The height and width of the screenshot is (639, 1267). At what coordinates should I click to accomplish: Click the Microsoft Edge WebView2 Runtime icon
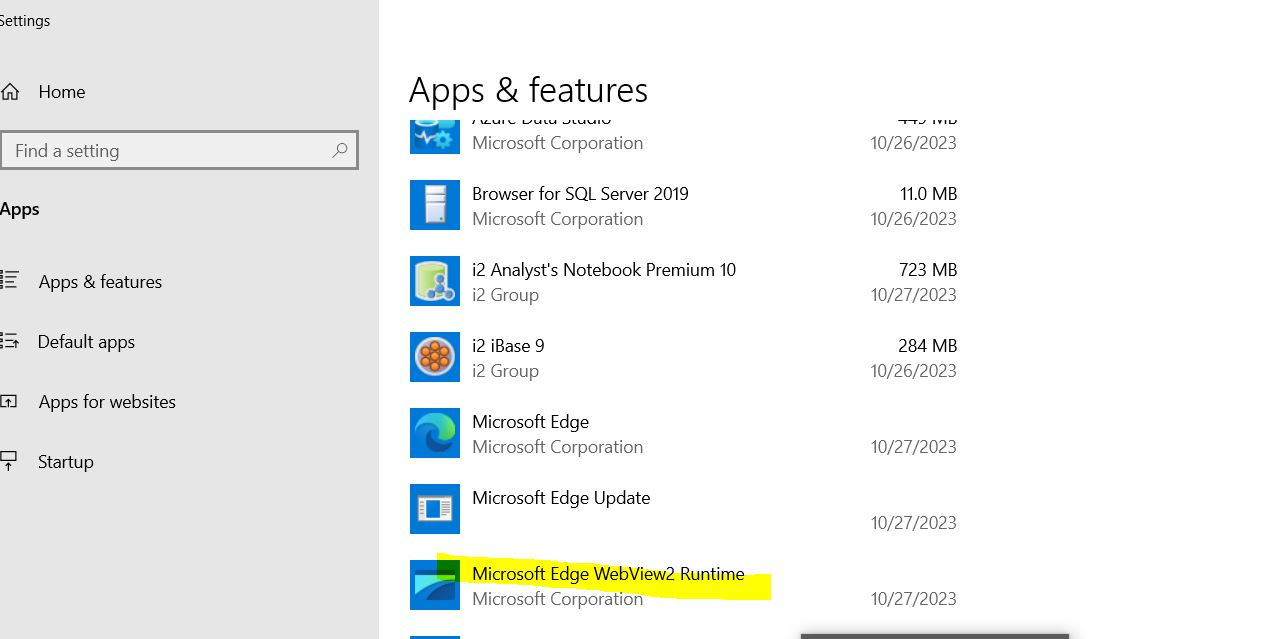coord(434,585)
